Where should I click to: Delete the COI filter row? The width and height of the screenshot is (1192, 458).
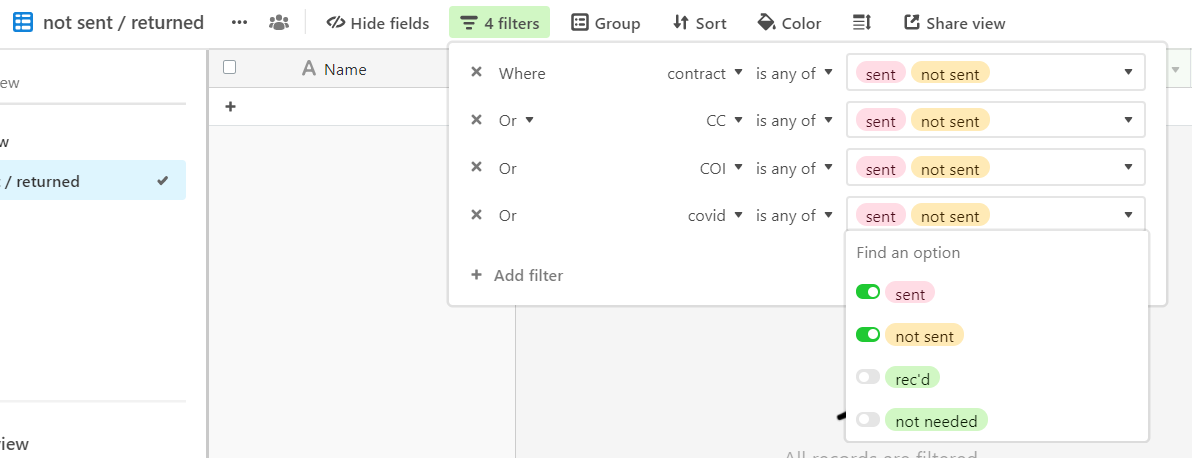click(477, 167)
